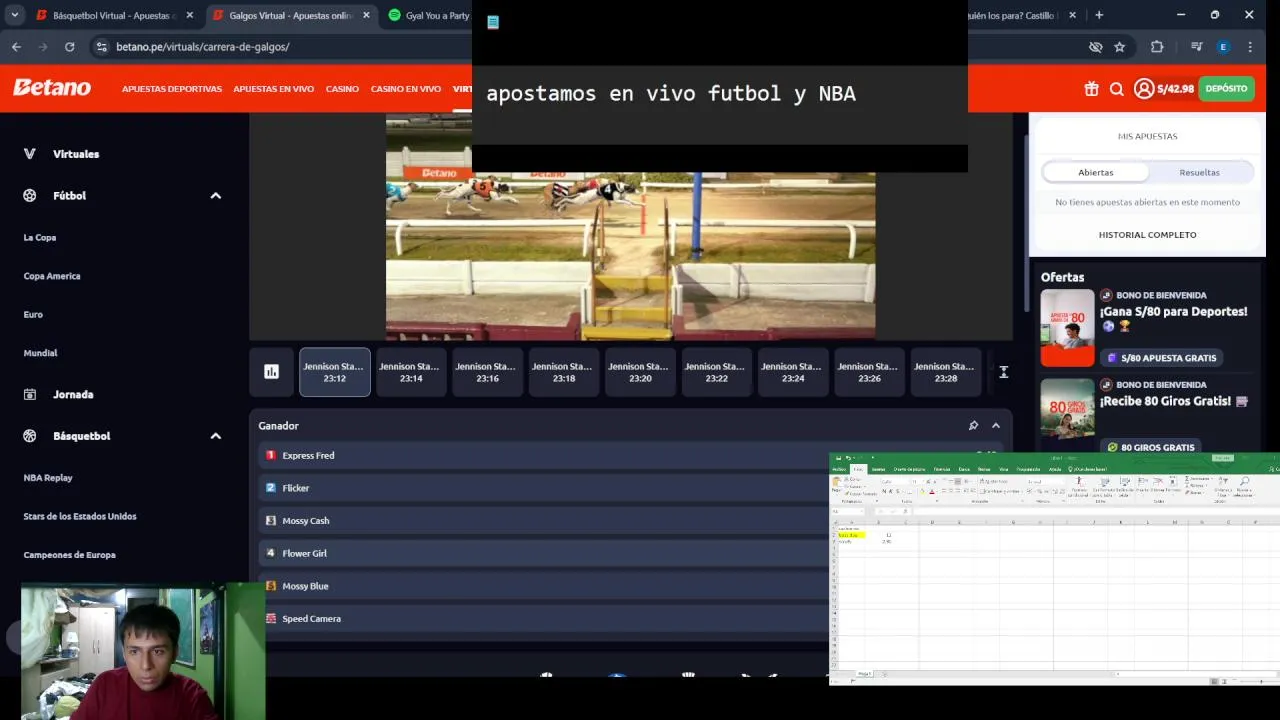Viewport: 1280px width, 720px height.
Task: Pick Flower Girl as winner
Action: pyautogui.click(x=544, y=553)
